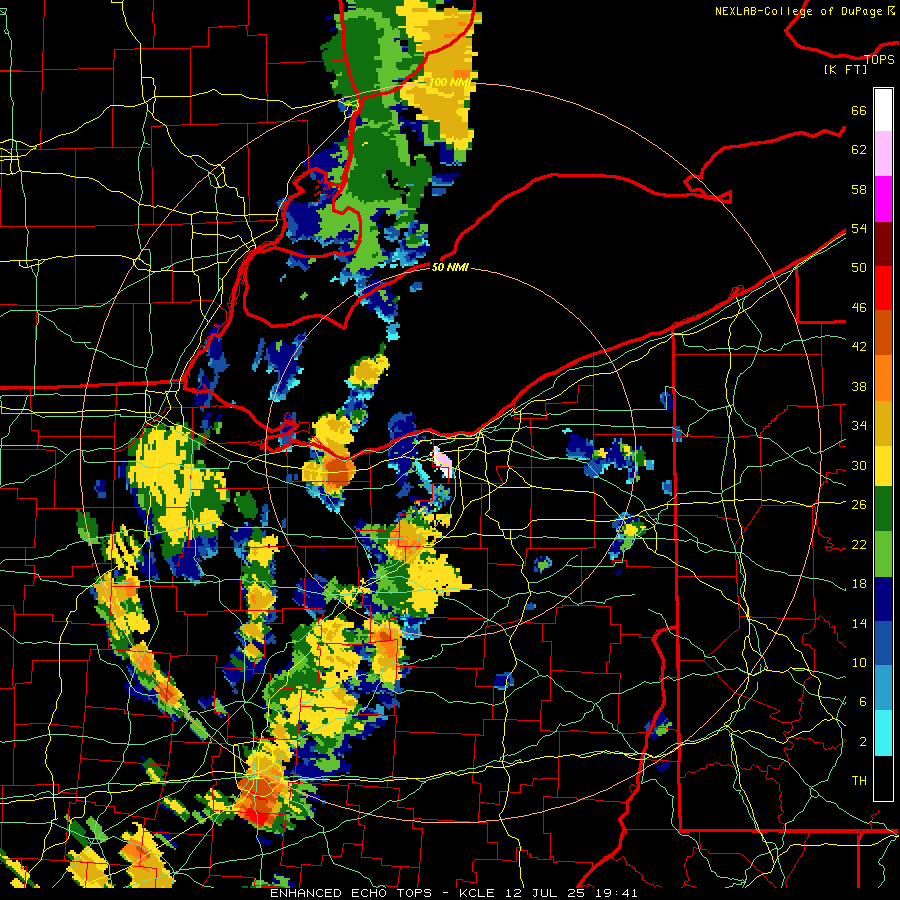The image size is (900, 900).
Task: Click the "10" legend value
Action: click(859, 662)
